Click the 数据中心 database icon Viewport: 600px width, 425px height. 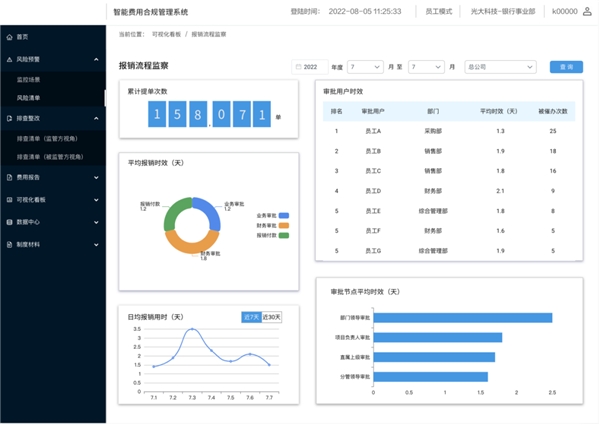9,222
